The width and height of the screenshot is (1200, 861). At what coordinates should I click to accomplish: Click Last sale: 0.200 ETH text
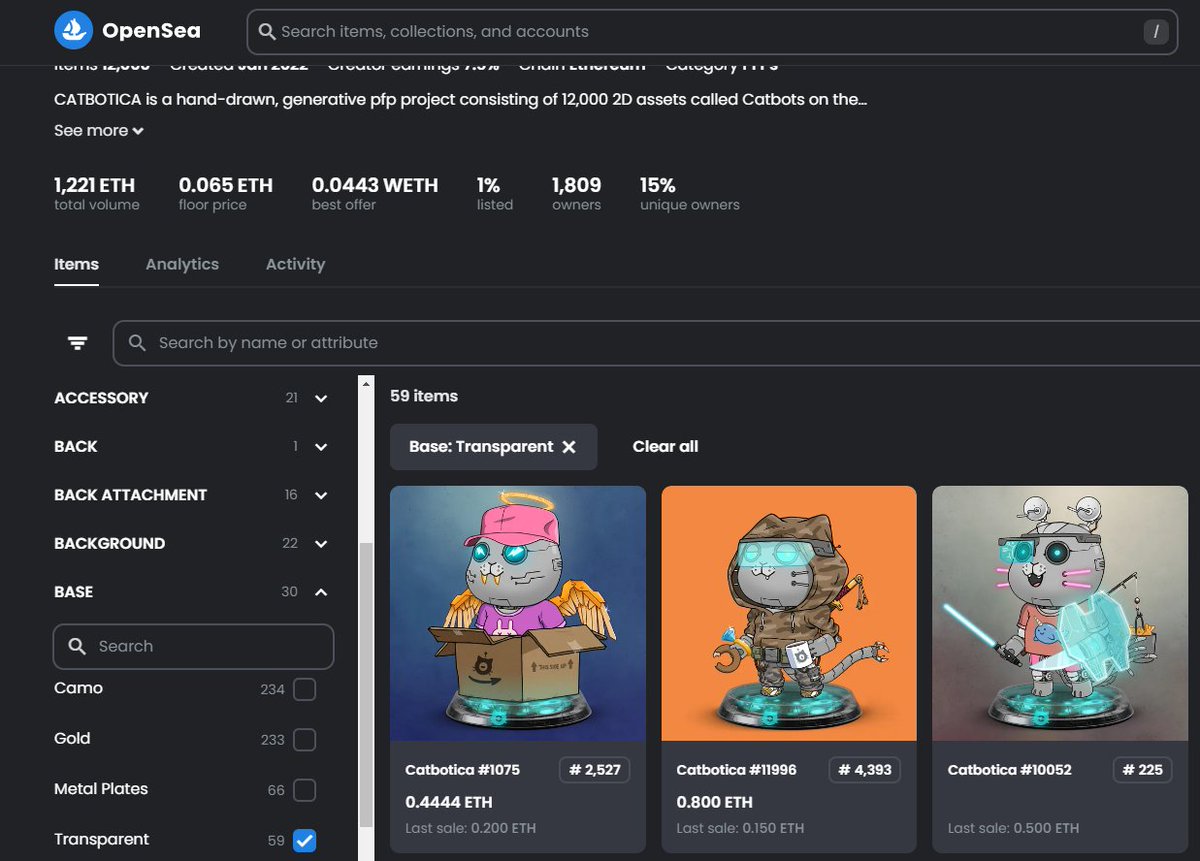pyautogui.click(x=471, y=828)
